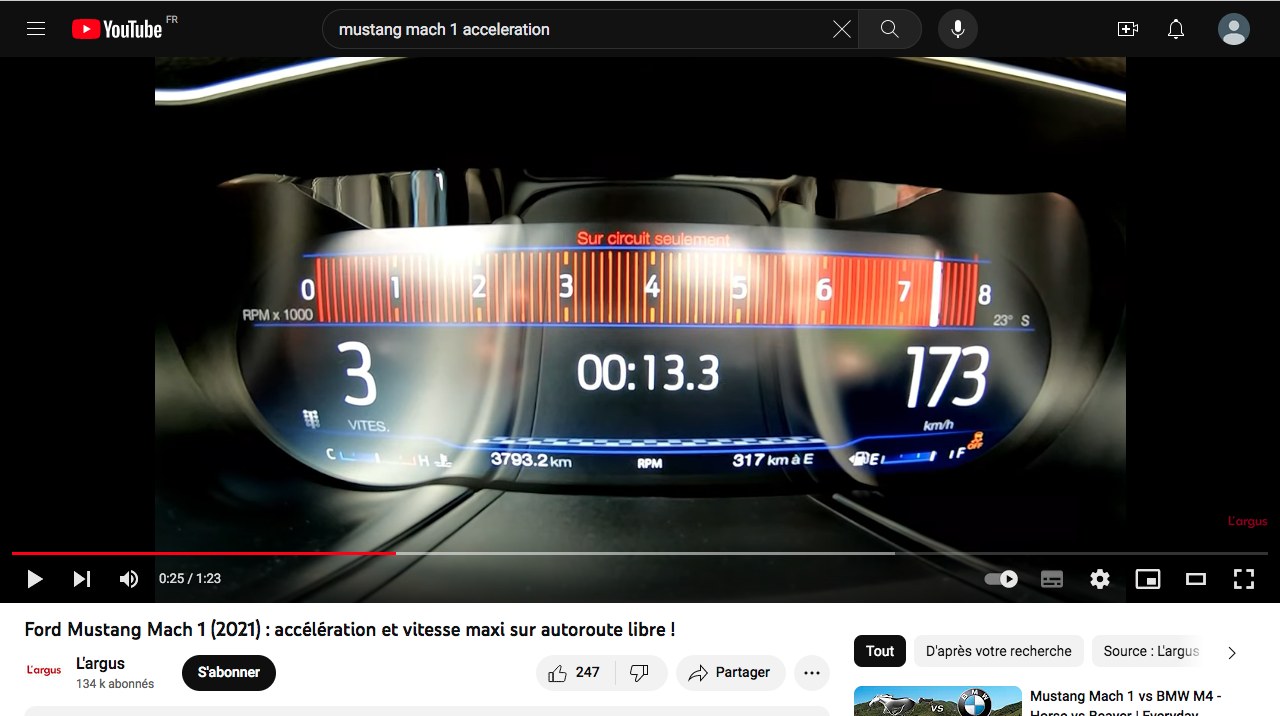Seek on the red video progress bar
The width and height of the screenshot is (1280, 716).
click(x=640, y=553)
